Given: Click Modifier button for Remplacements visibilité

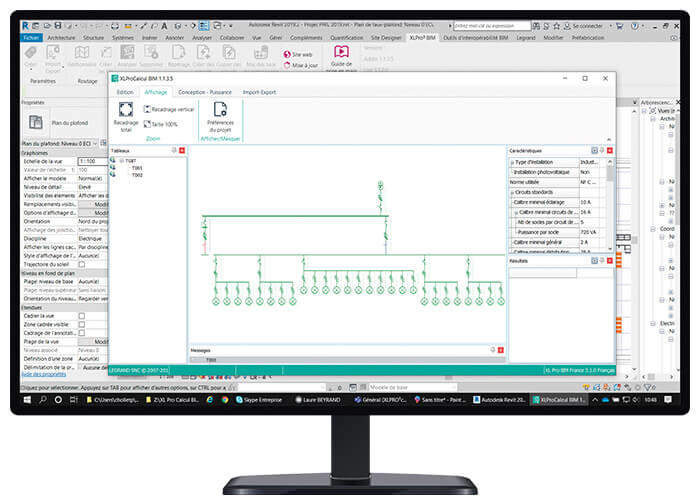Looking at the screenshot, I should (93, 204).
